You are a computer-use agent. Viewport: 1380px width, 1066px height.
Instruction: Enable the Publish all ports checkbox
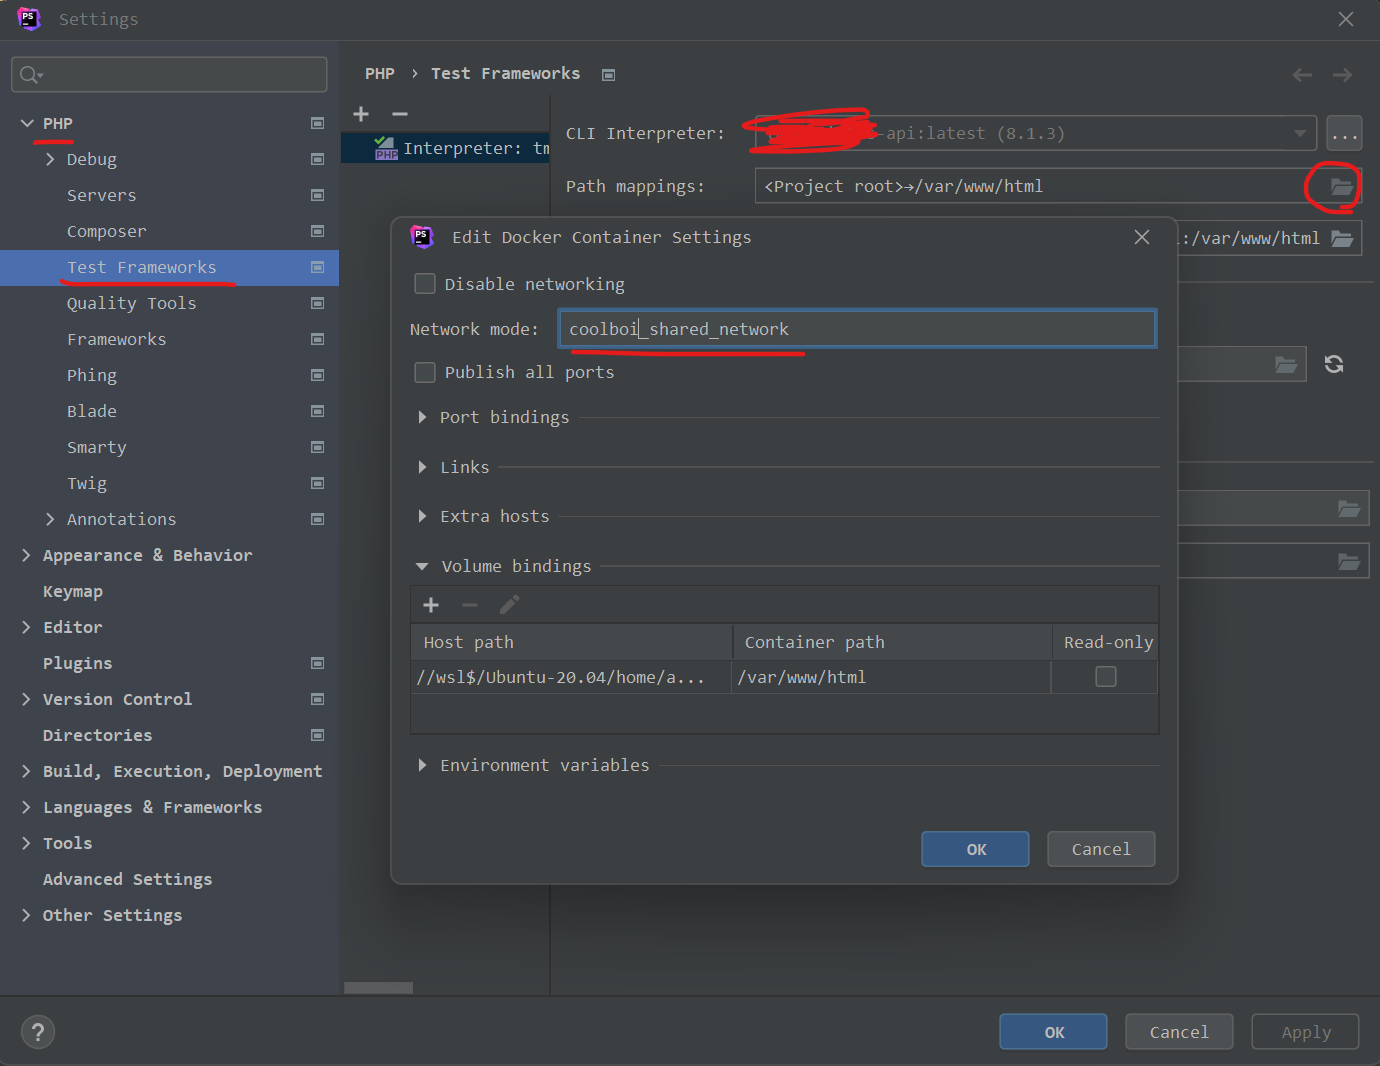[x=425, y=372]
